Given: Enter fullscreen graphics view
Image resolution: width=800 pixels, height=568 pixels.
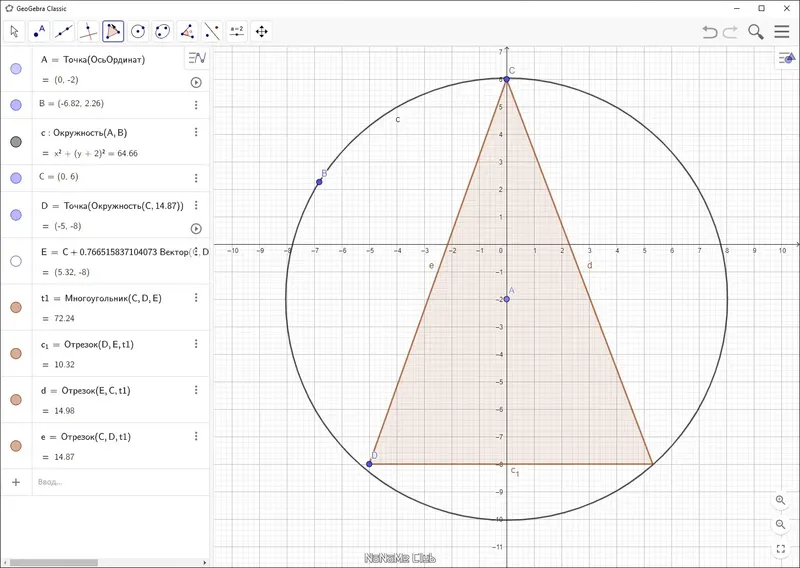Looking at the screenshot, I should pos(780,549).
